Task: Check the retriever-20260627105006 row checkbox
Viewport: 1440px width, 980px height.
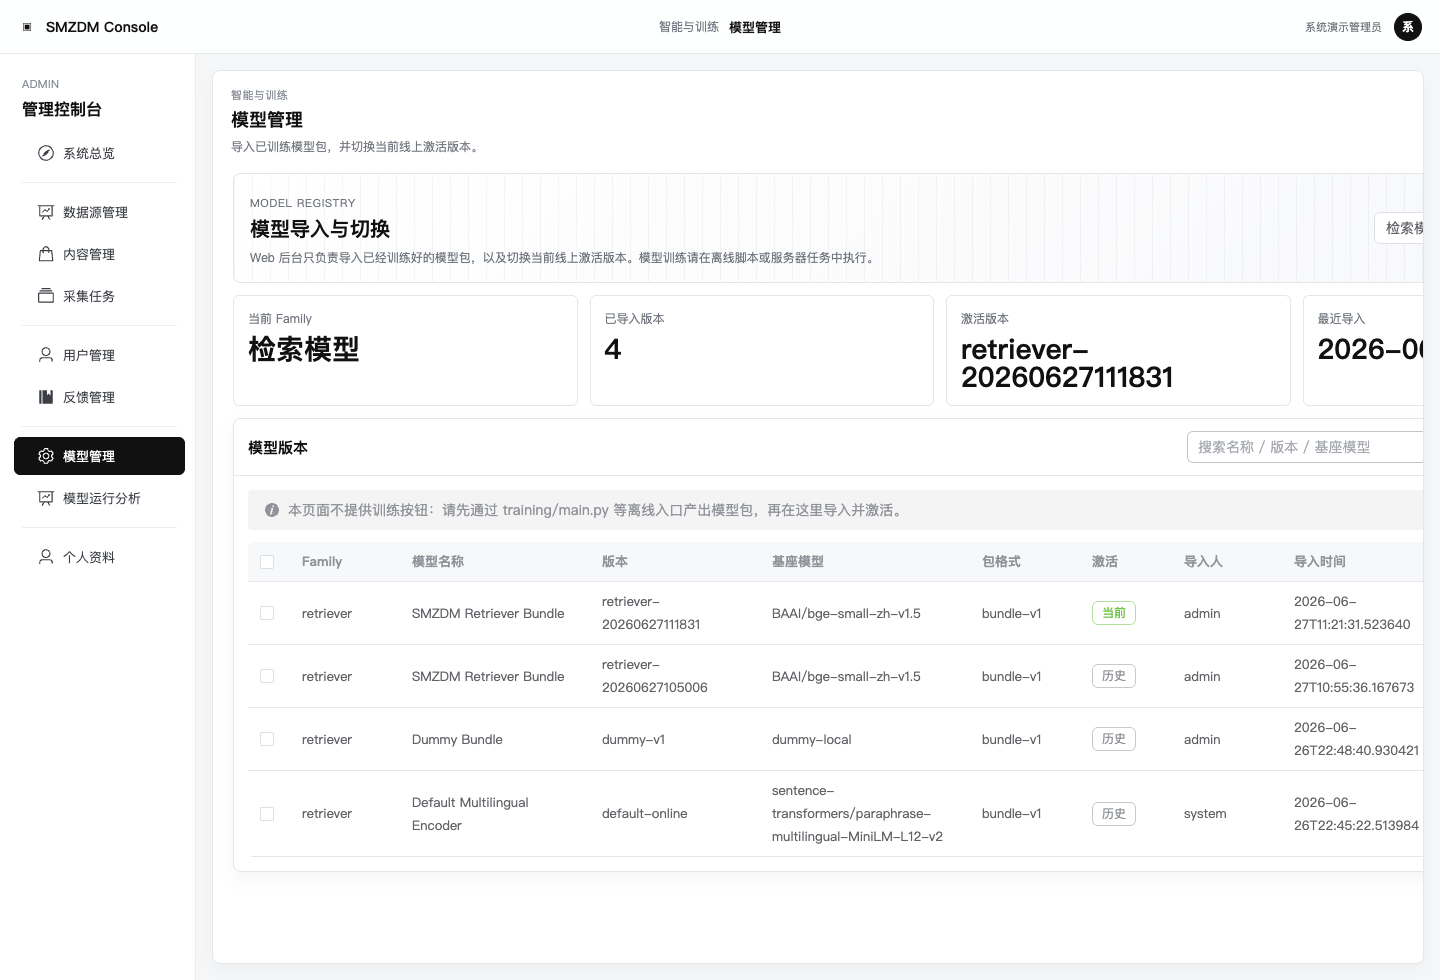Action: (x=267, y=676)
